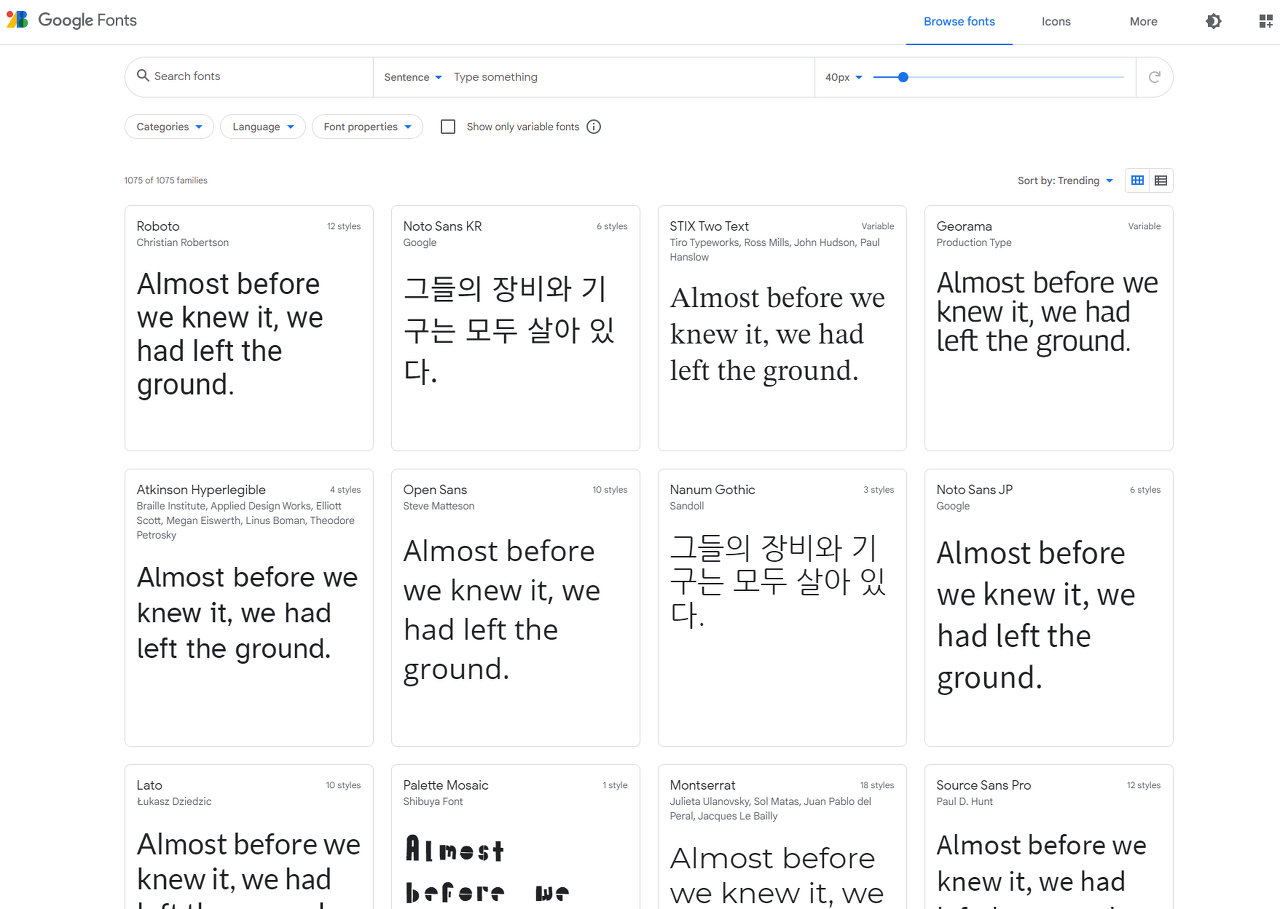Click 'Paul D. Hunt' designer text
The height and width of the screenshot is (909, 1280).
[965, 802]
